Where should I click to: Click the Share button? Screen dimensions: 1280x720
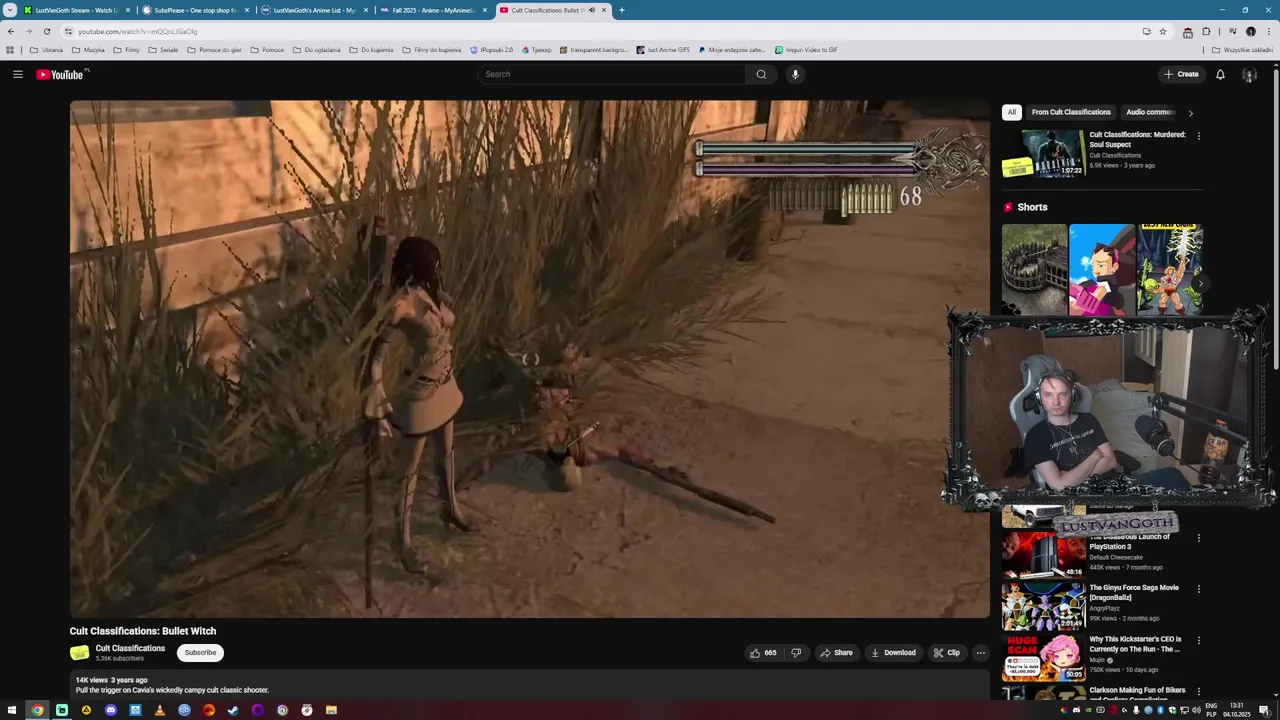coord(836,653)
